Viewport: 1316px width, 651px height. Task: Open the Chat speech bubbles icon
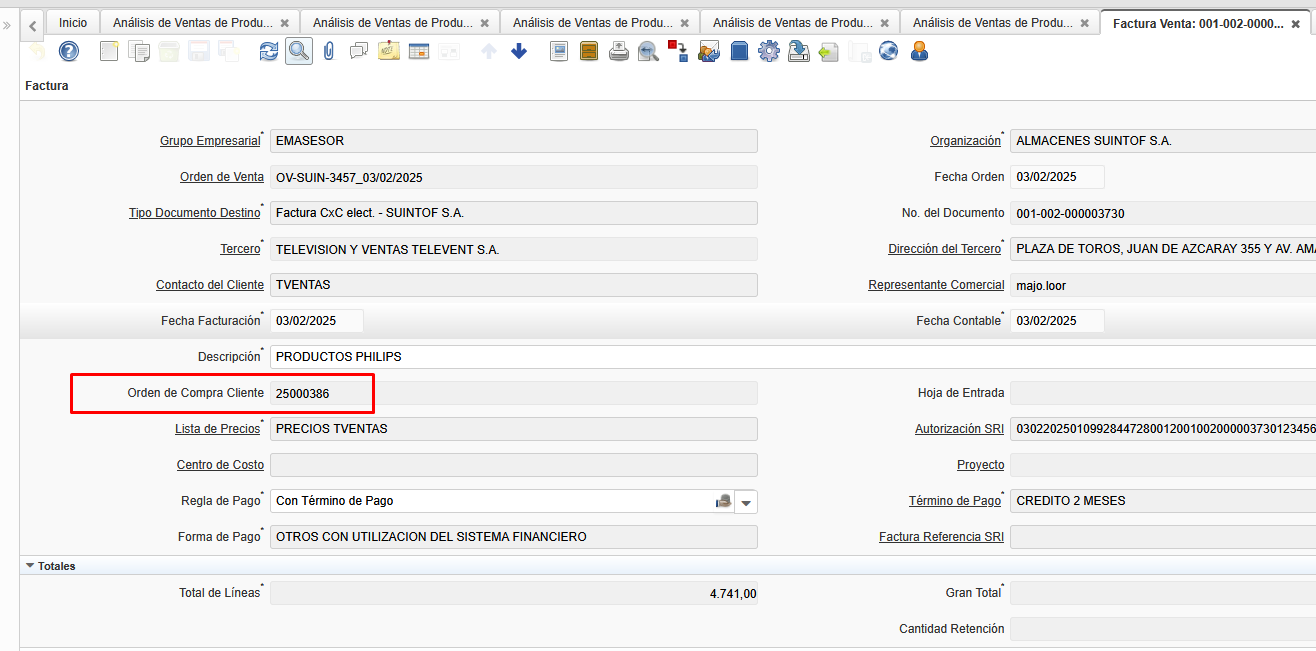click(x=358, y=51)
